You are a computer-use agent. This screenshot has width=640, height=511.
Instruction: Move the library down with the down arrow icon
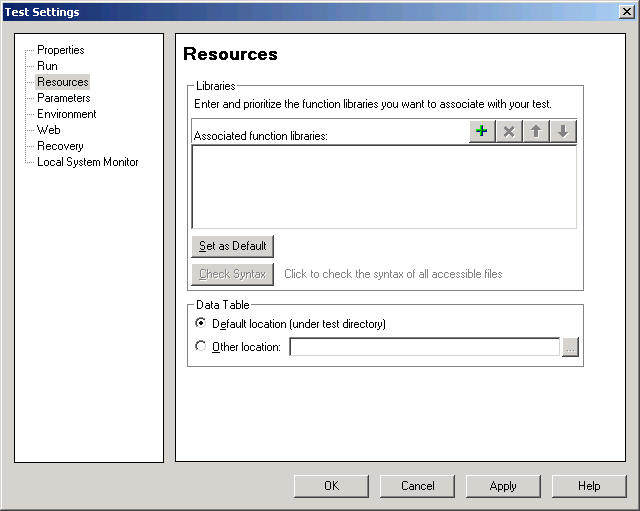[563, 131]
